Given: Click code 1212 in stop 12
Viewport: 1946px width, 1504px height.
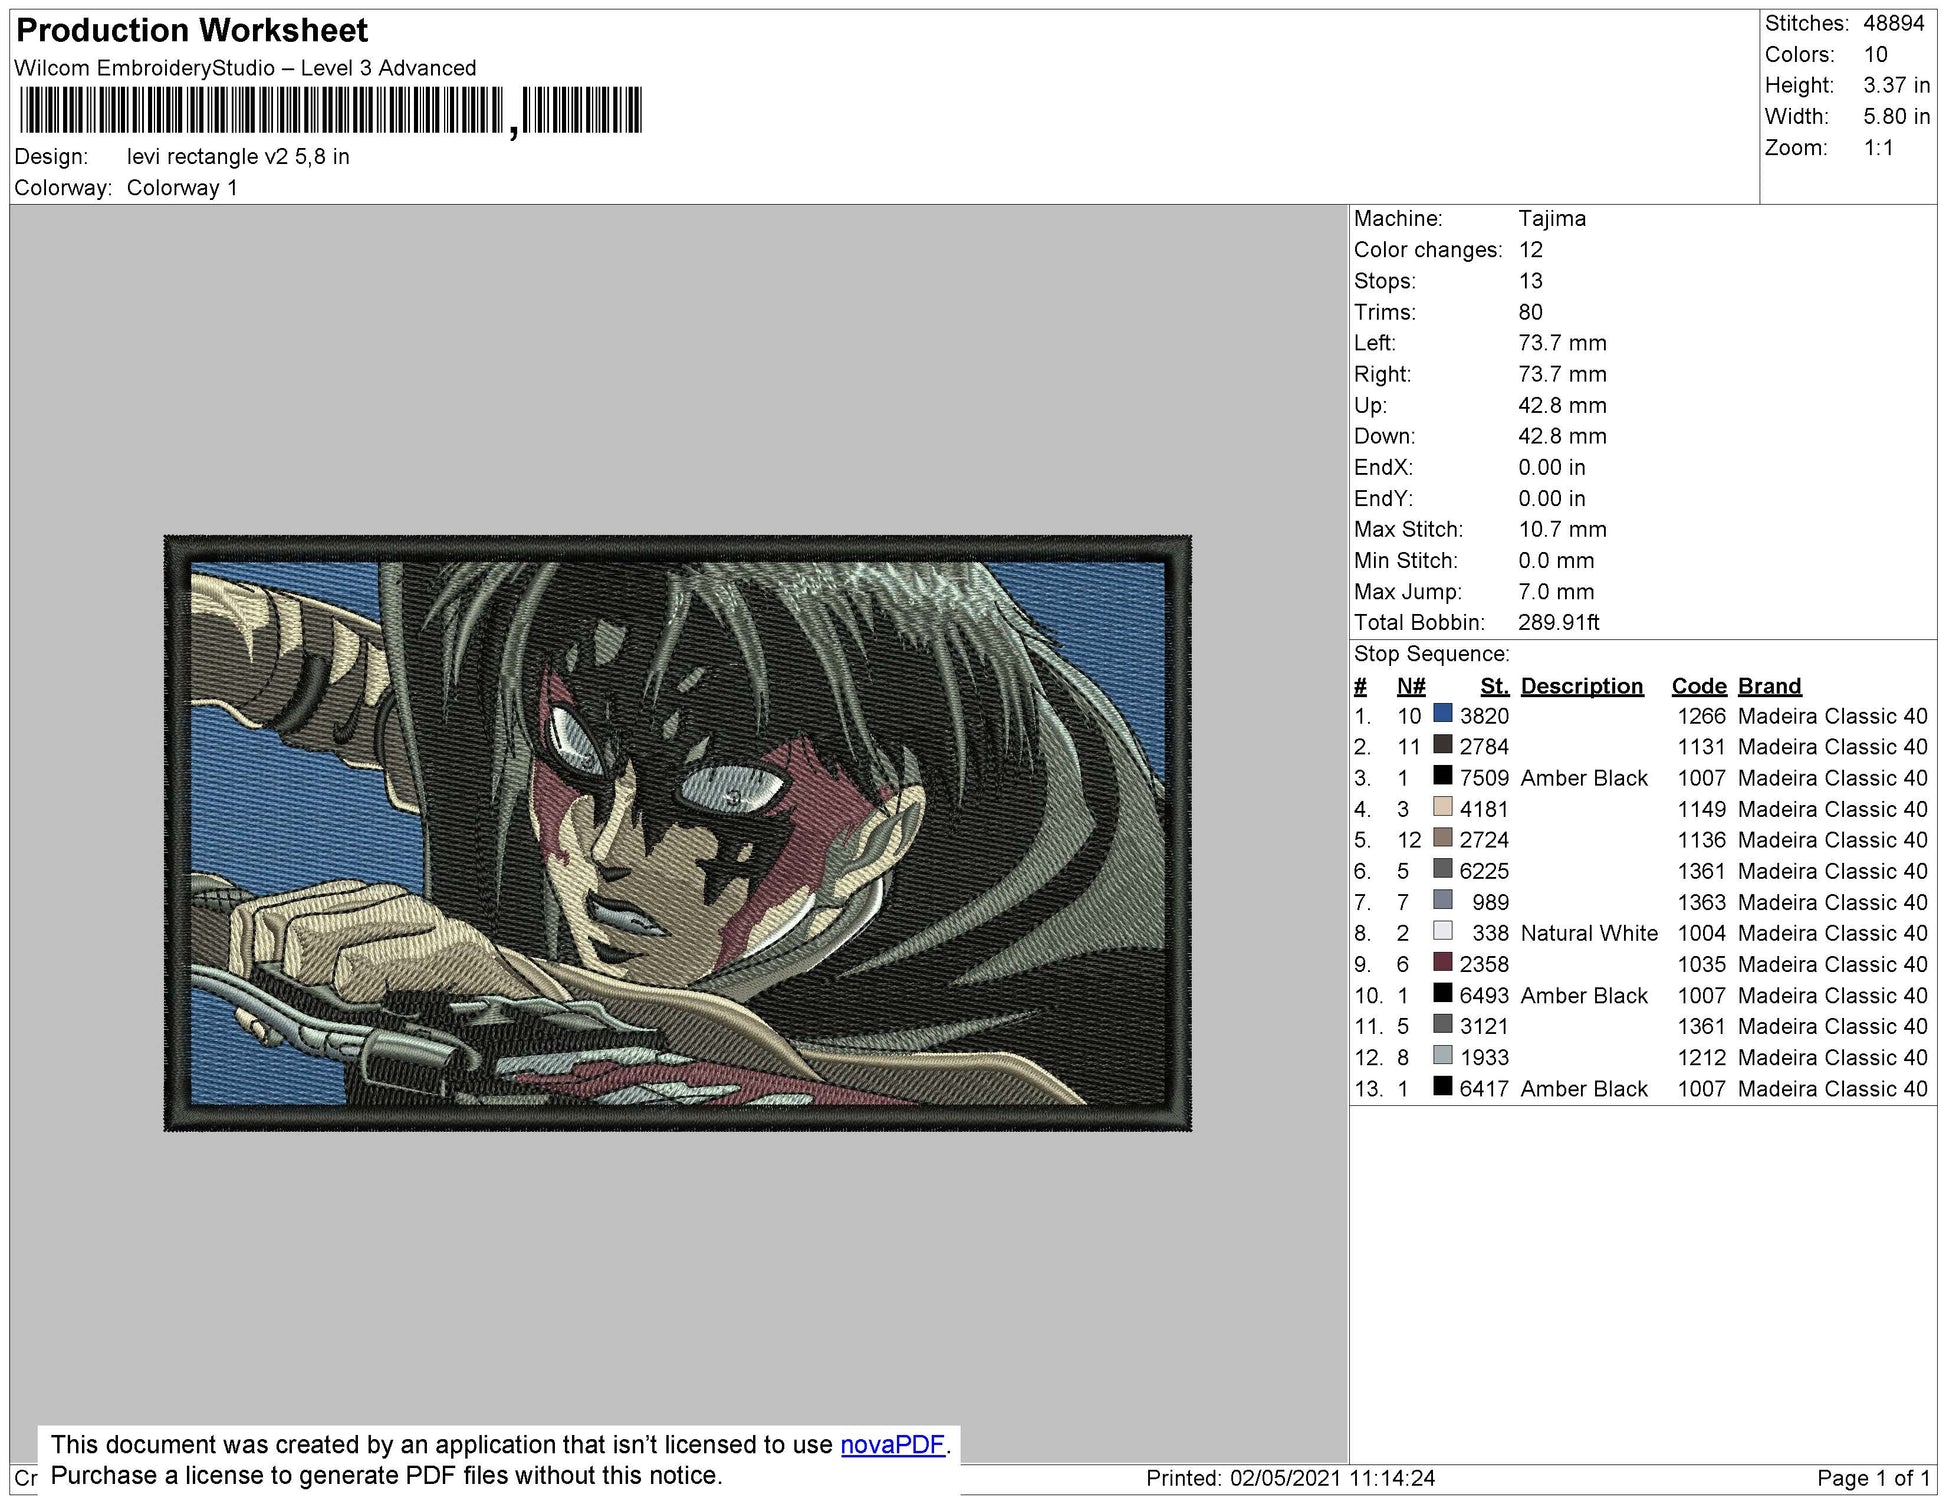Looking at the screenshot, I should (1701, 1057).
